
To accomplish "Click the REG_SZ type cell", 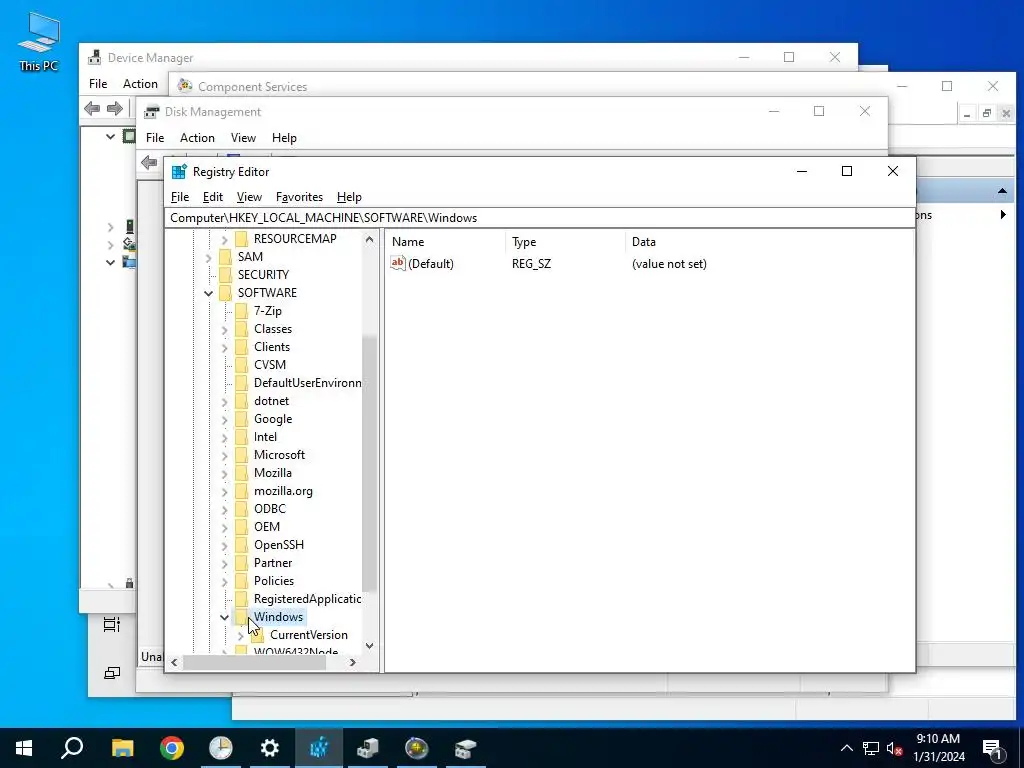I will 532,264.
